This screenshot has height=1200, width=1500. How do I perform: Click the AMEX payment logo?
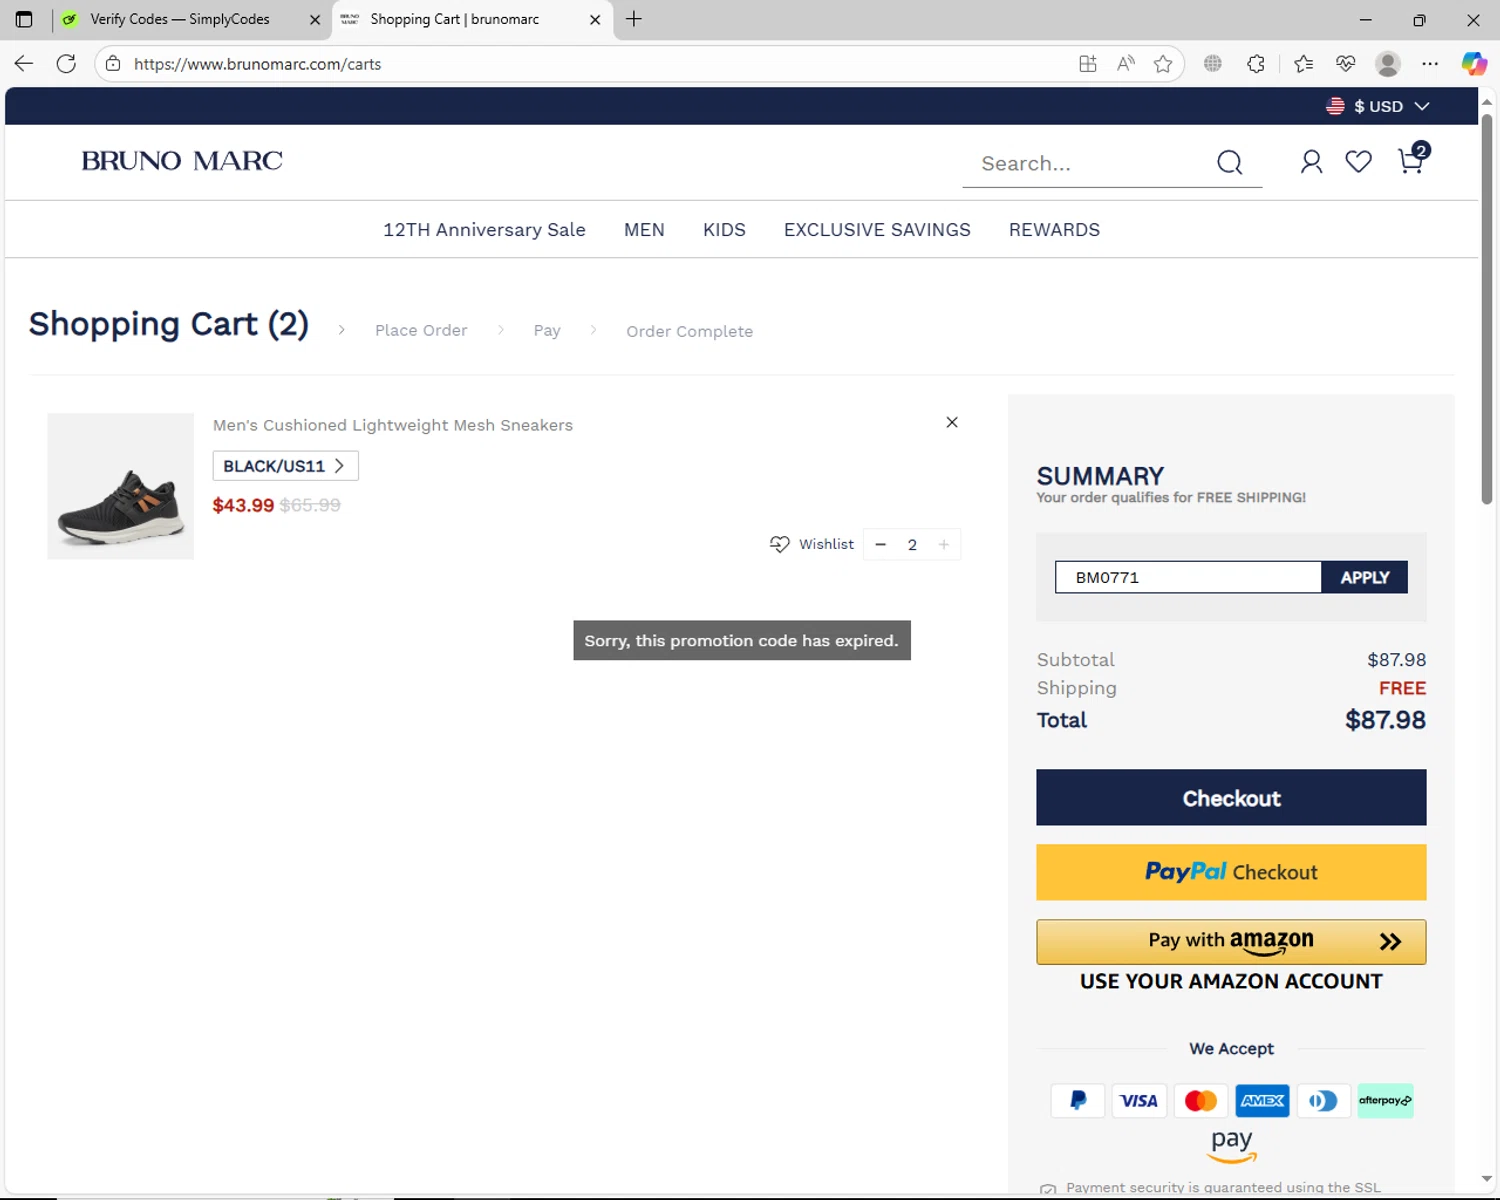click(x=1262, y=1101)
